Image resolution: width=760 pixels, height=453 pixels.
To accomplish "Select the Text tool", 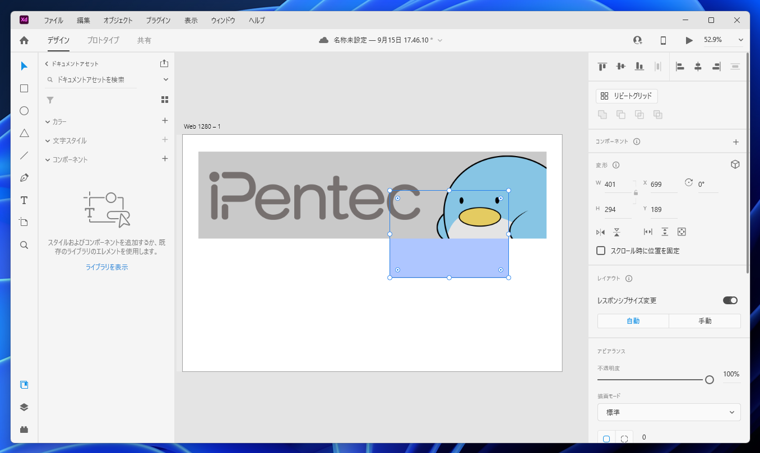I will pyautogui.click(x=24, y=200).
